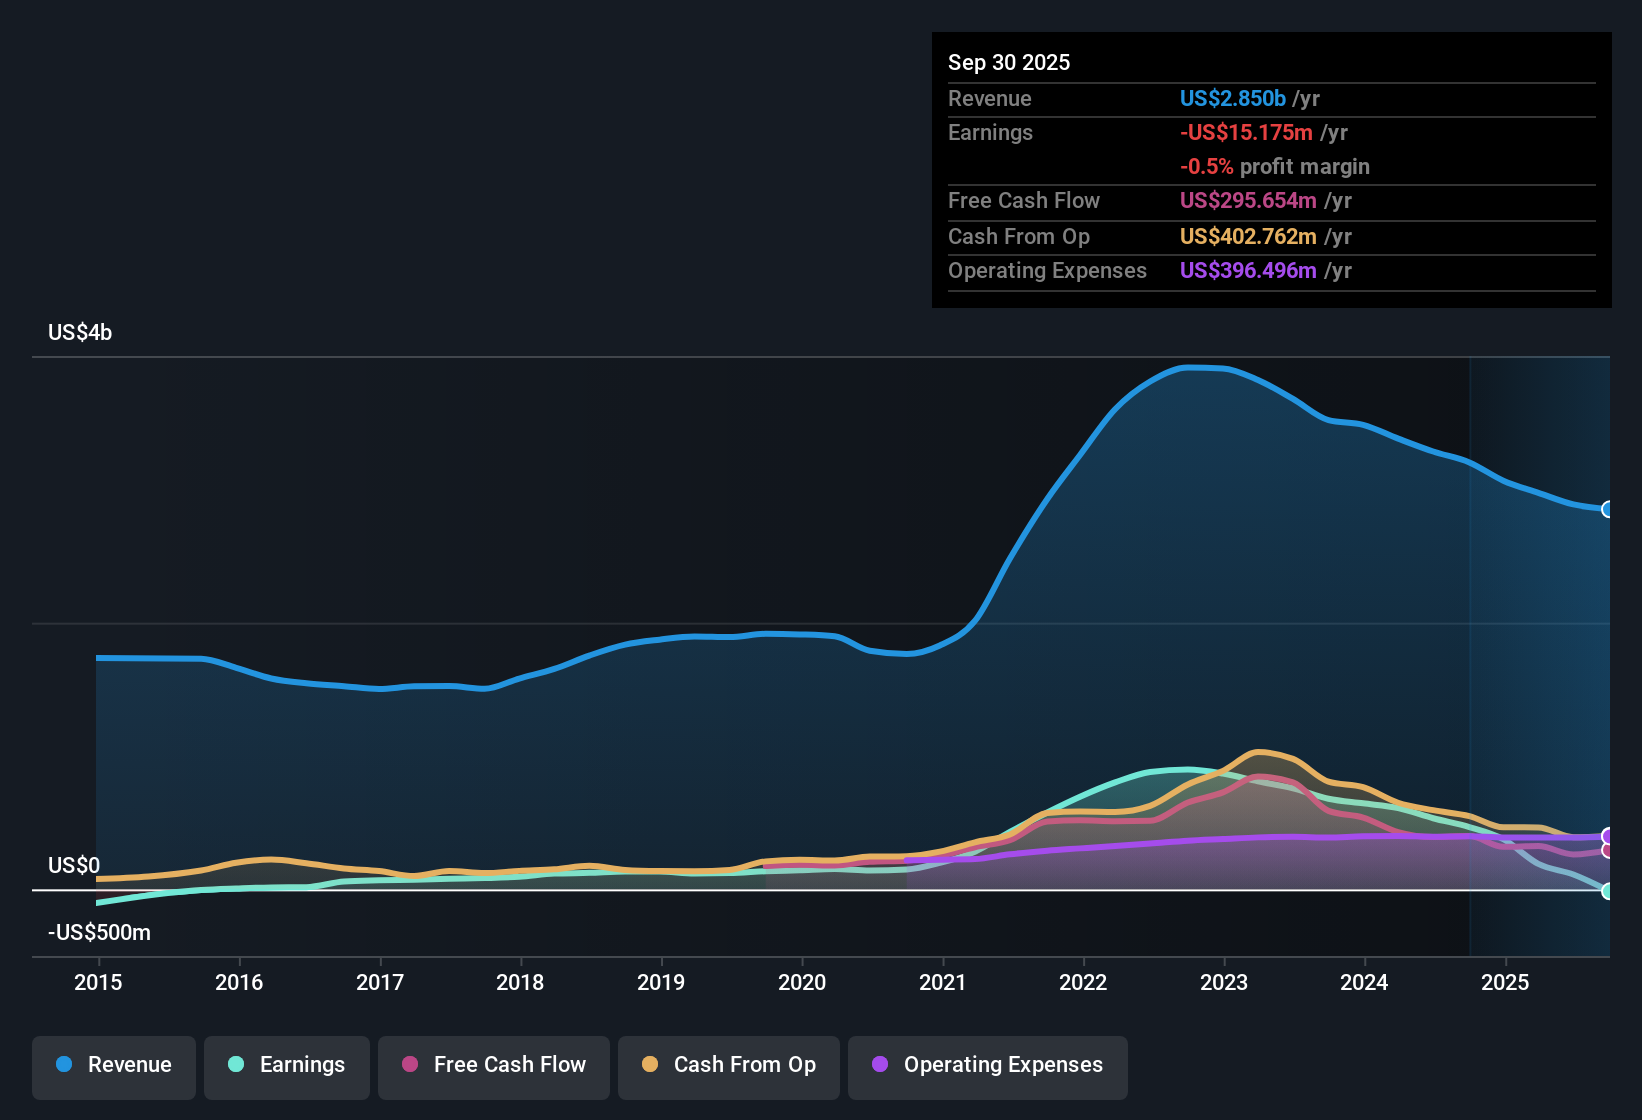The width and height of the screenshot is (1642, 1120).
Task: Click the blue Revenue legend dot
Action: 63,1065
